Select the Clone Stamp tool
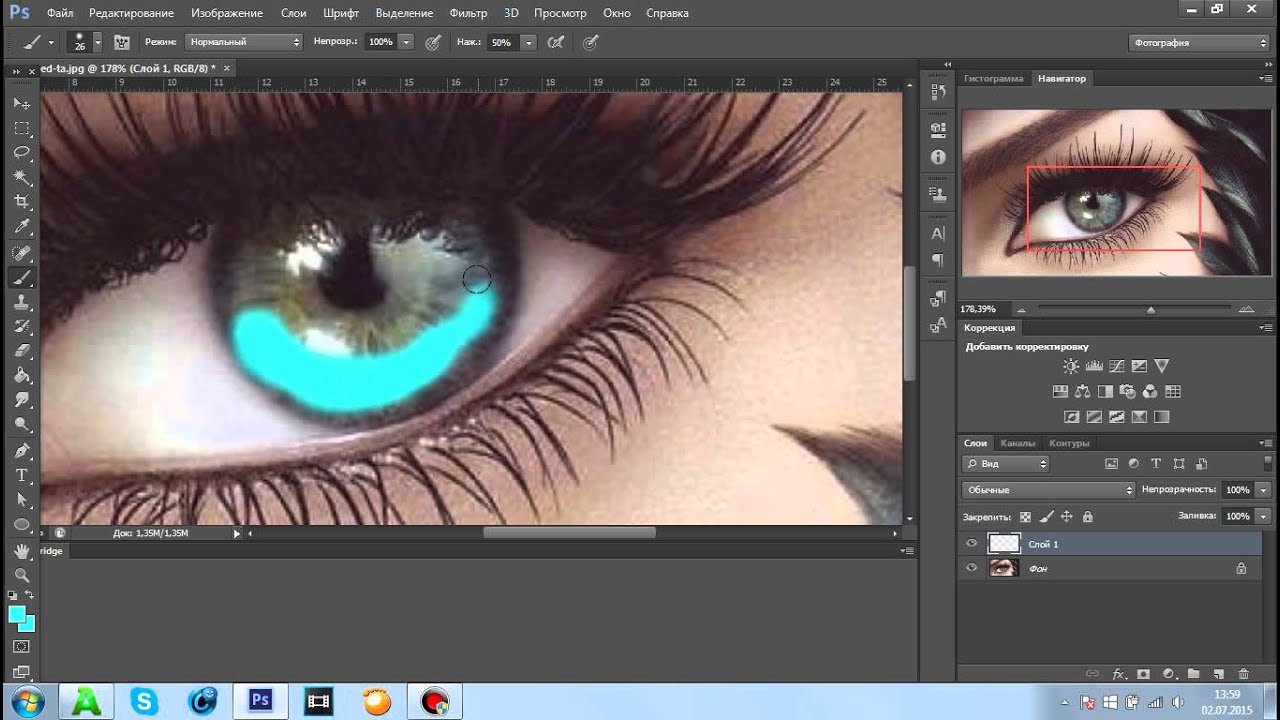The width and height of the screenshot is (1280, 720). (x=22, y=302)
